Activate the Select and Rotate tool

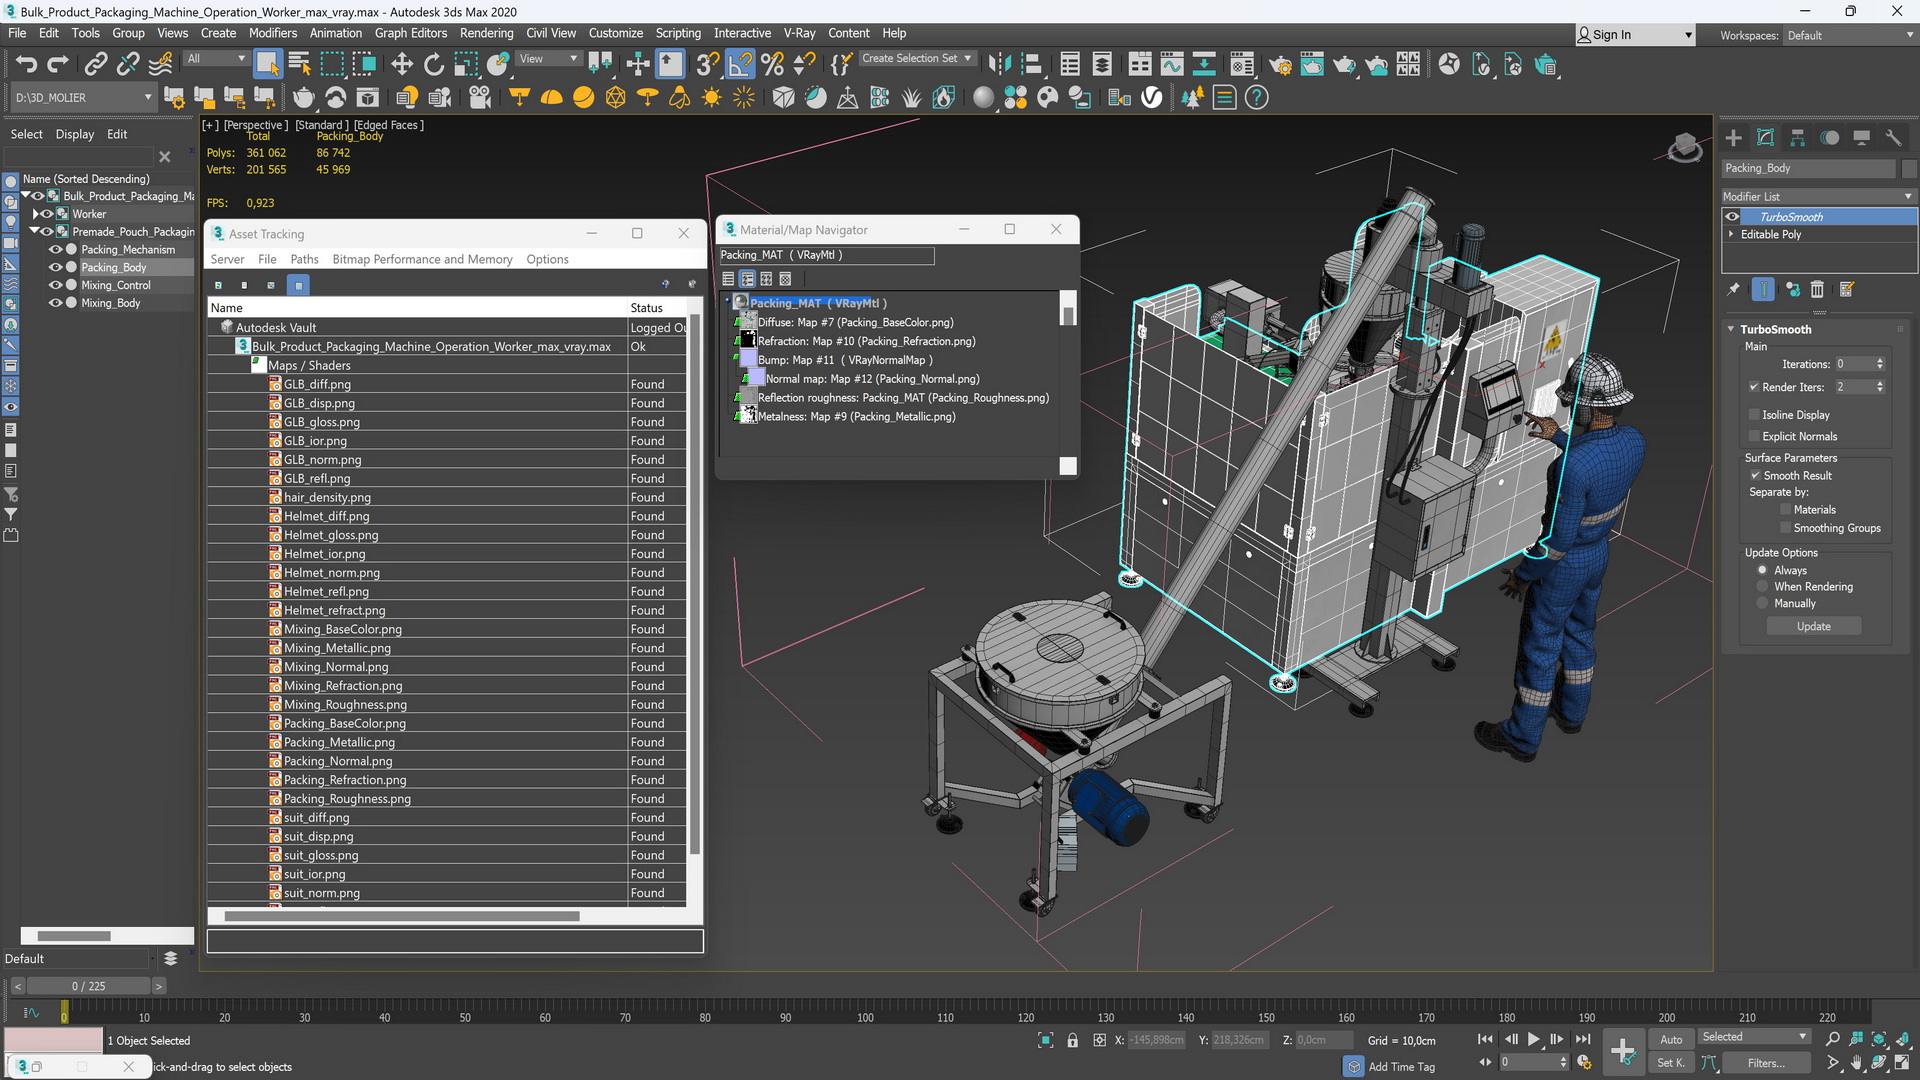434,65
